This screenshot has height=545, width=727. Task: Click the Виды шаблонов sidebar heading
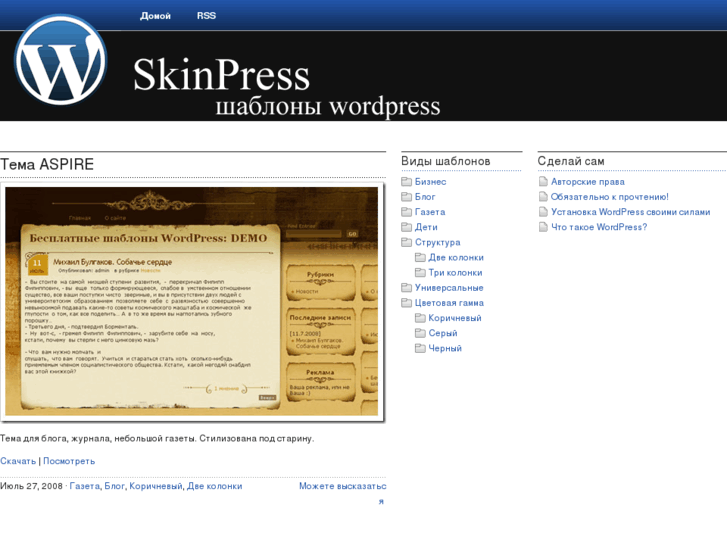446,161
